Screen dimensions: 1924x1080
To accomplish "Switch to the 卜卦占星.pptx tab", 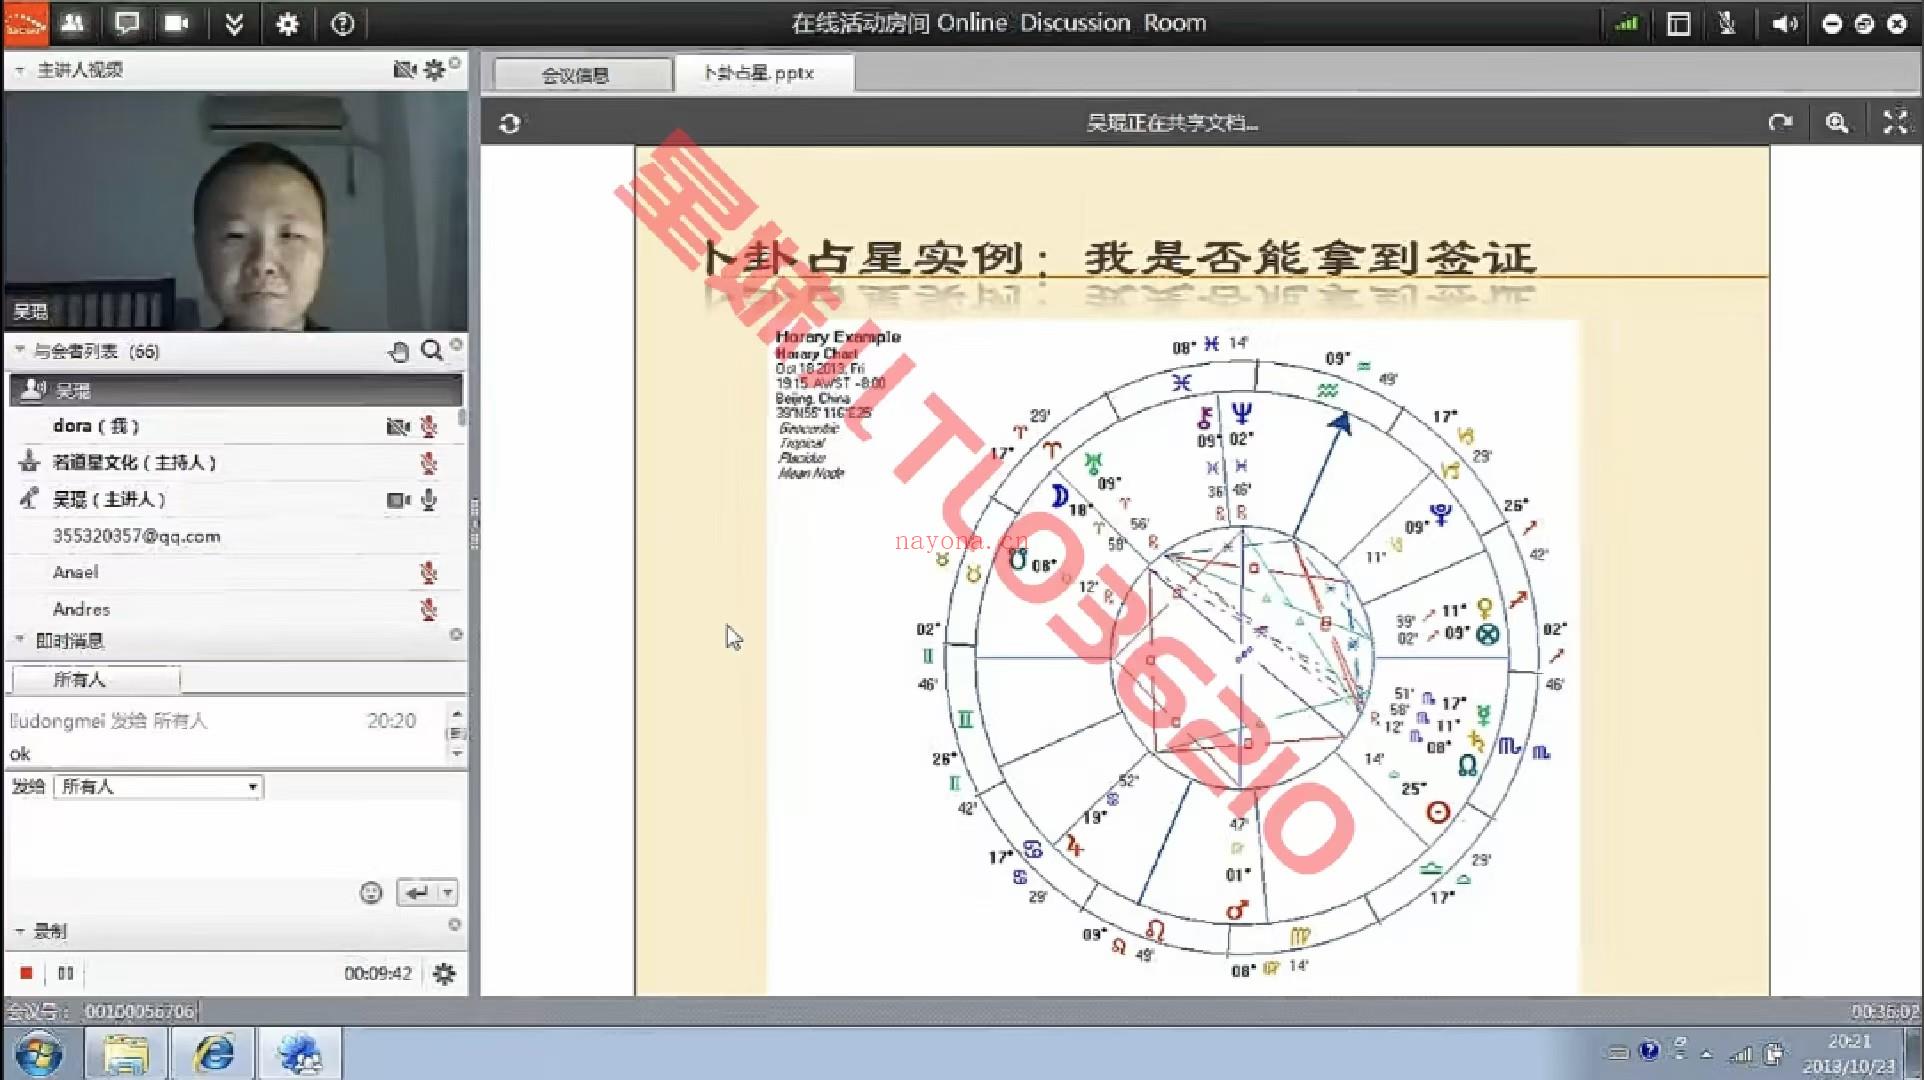I will (x=765, y=73).
